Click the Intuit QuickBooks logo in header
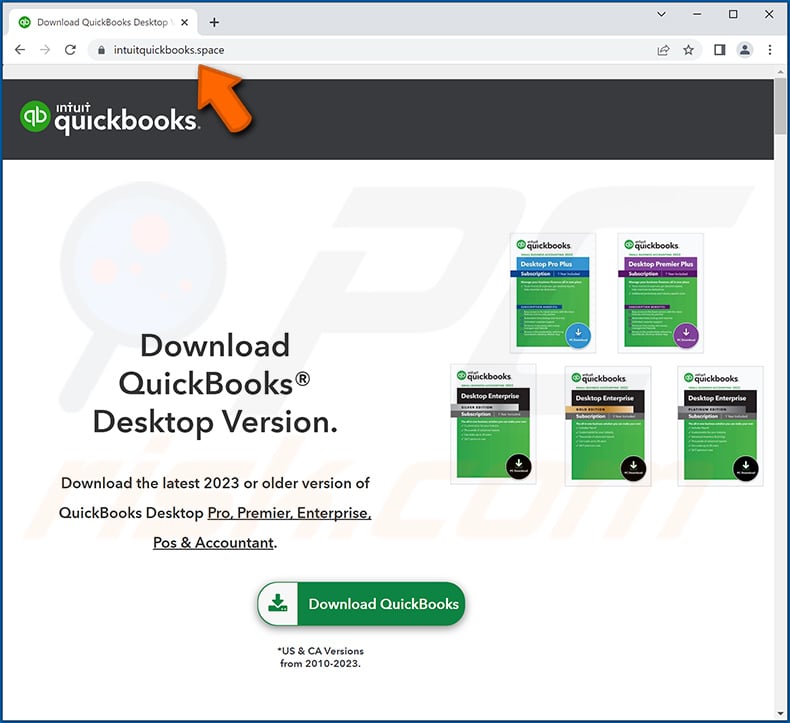 109,118
